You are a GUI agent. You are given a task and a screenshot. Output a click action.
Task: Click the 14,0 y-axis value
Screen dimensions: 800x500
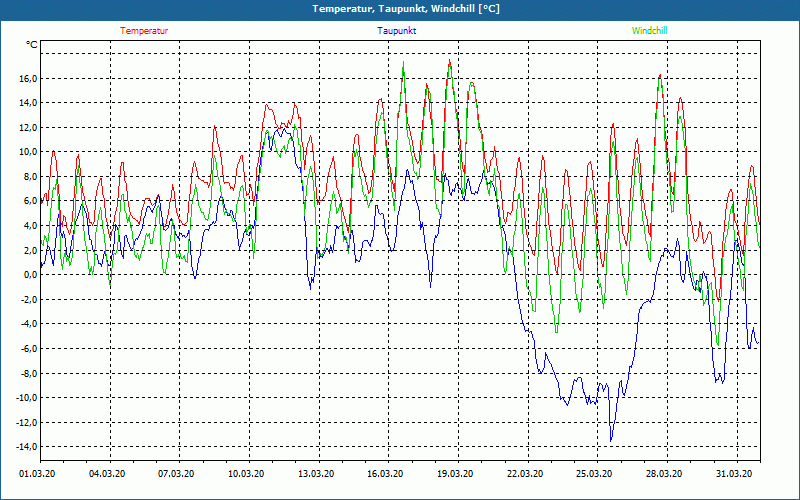pyautogui.click(x=28, y=103)
